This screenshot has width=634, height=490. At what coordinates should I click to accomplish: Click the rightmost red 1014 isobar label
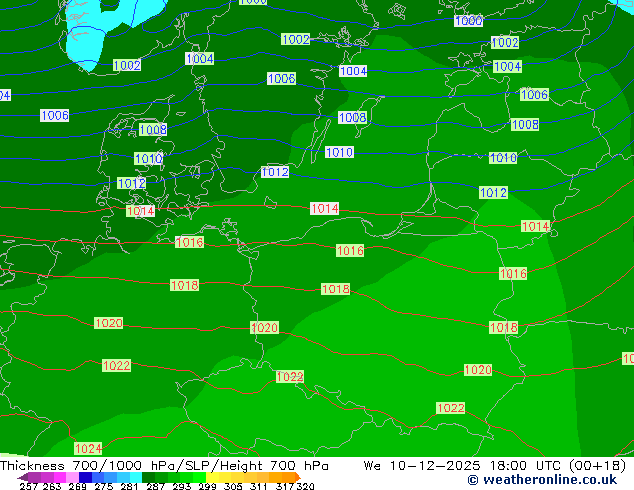pyautogui.click(x=536, y=226)
